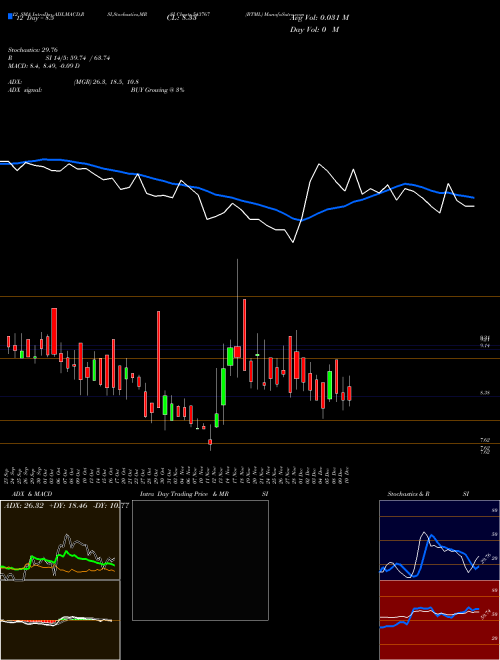The width and height of the screenshot is (500, 660).
Task: Click the blue 12 Day SMA legend square
Action: click(10, 17)
